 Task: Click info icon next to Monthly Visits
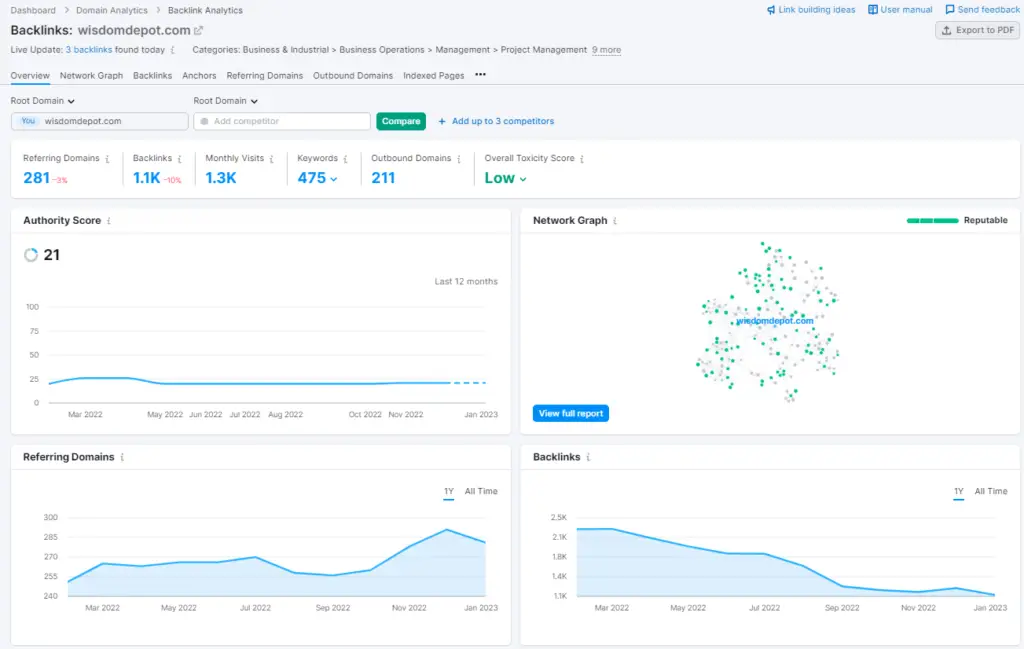tap(272, 159)
